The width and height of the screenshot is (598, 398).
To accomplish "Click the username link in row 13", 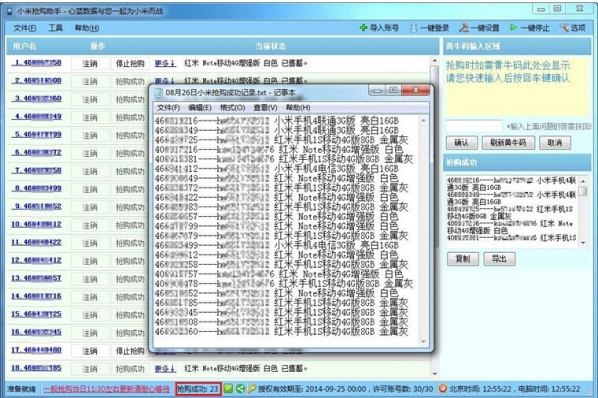I will [x=37, y=278].
